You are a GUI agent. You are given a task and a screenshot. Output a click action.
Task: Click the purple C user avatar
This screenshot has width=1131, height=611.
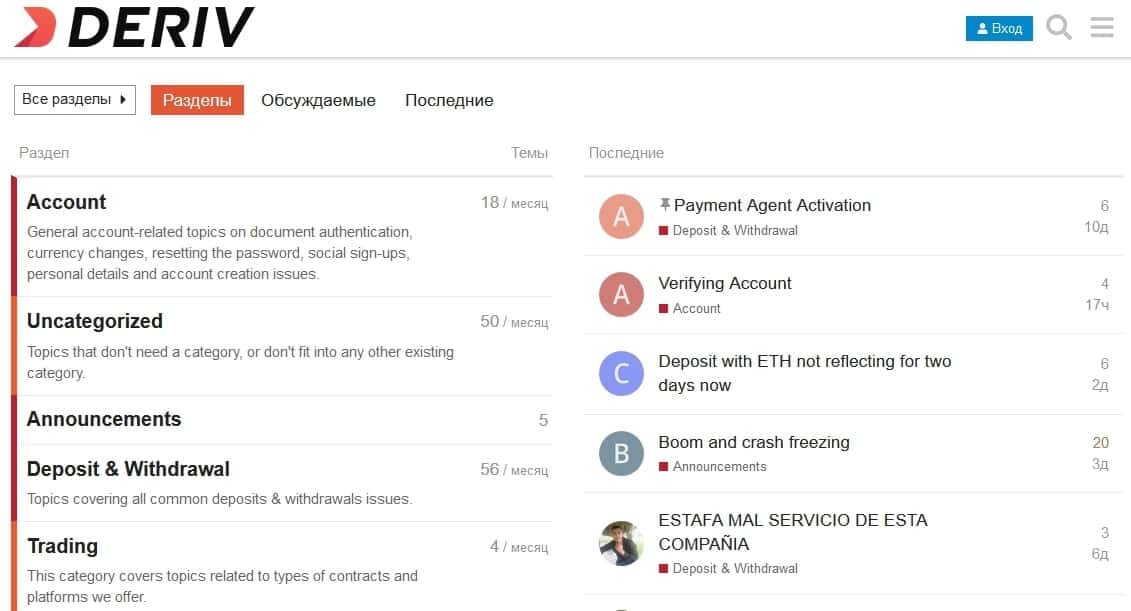pos(621,373)
